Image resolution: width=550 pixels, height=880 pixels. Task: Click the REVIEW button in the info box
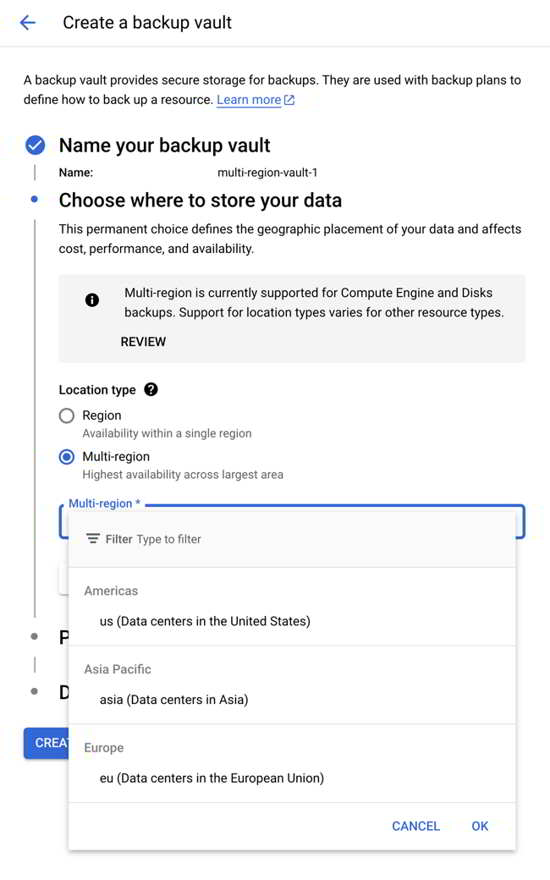143,342
